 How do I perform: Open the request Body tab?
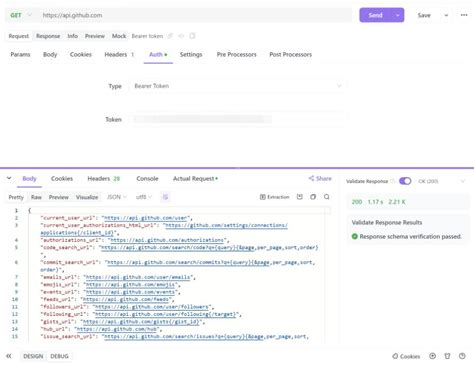(x=50, y=54)
